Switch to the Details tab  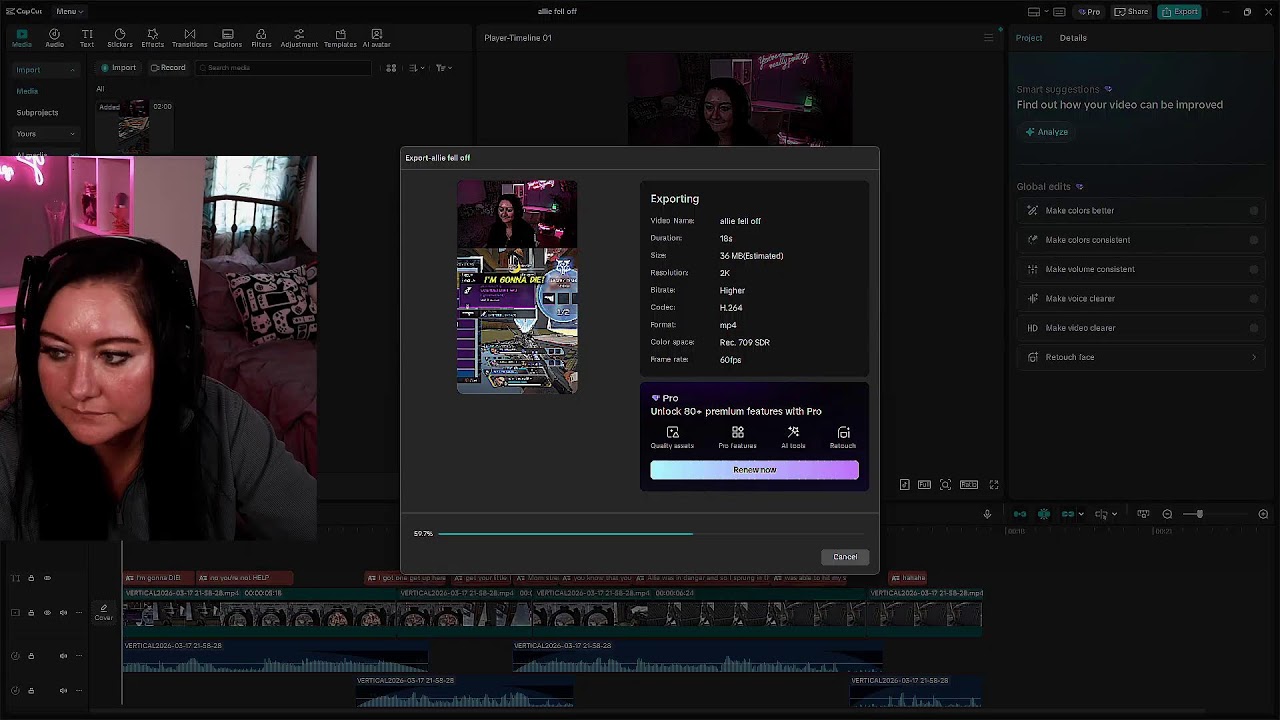[x=1073, y=38]
